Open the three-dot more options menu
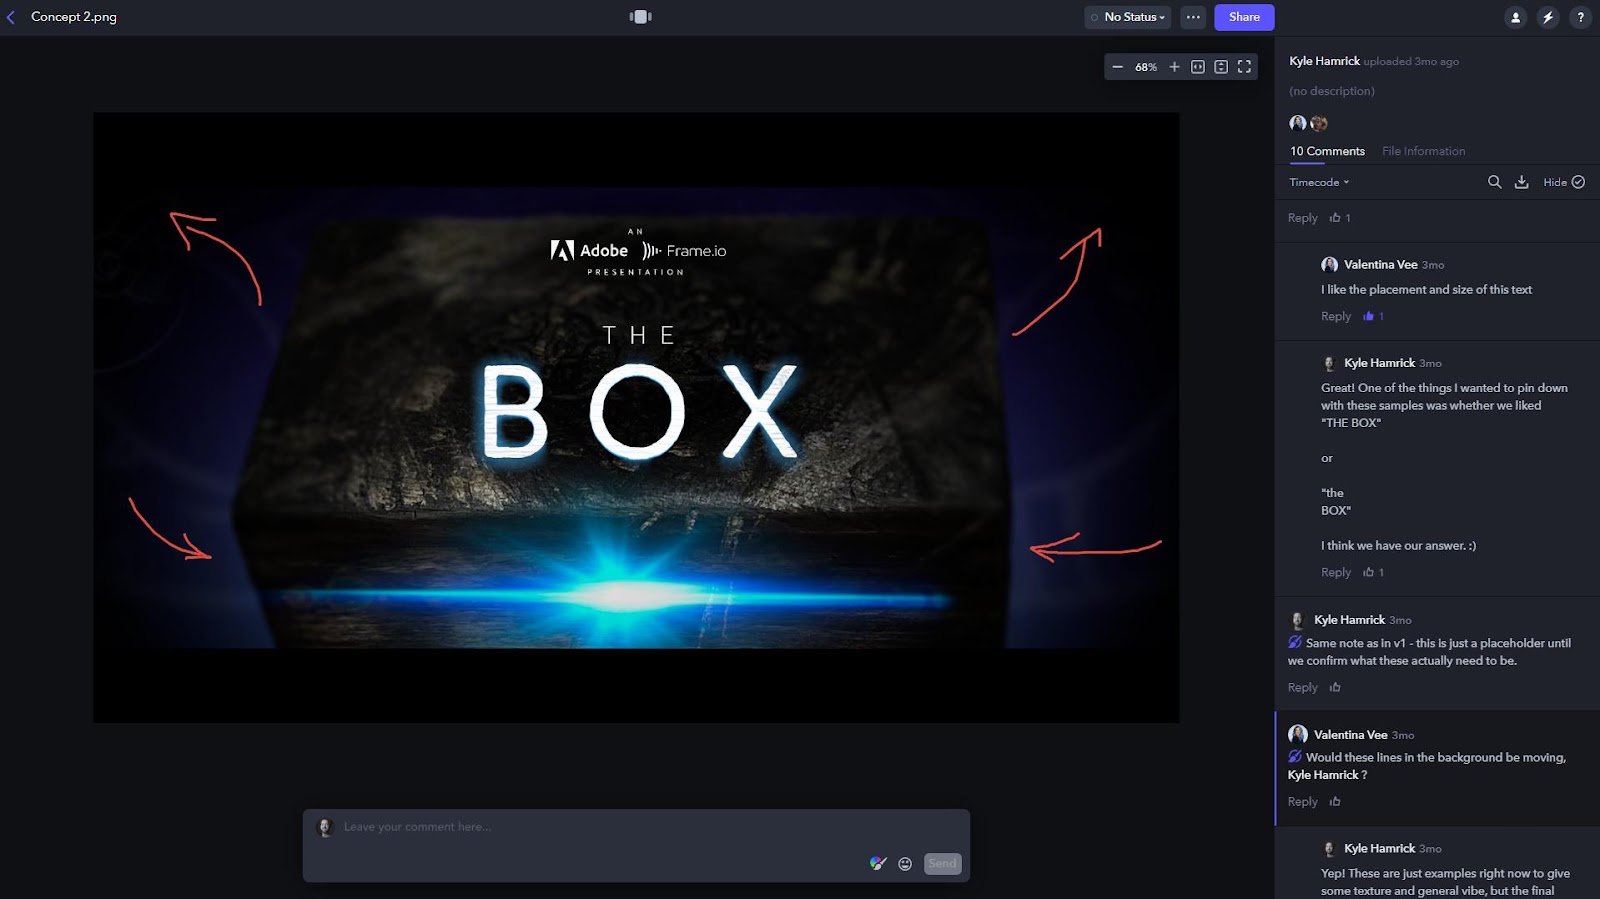 pos(1193,17)
